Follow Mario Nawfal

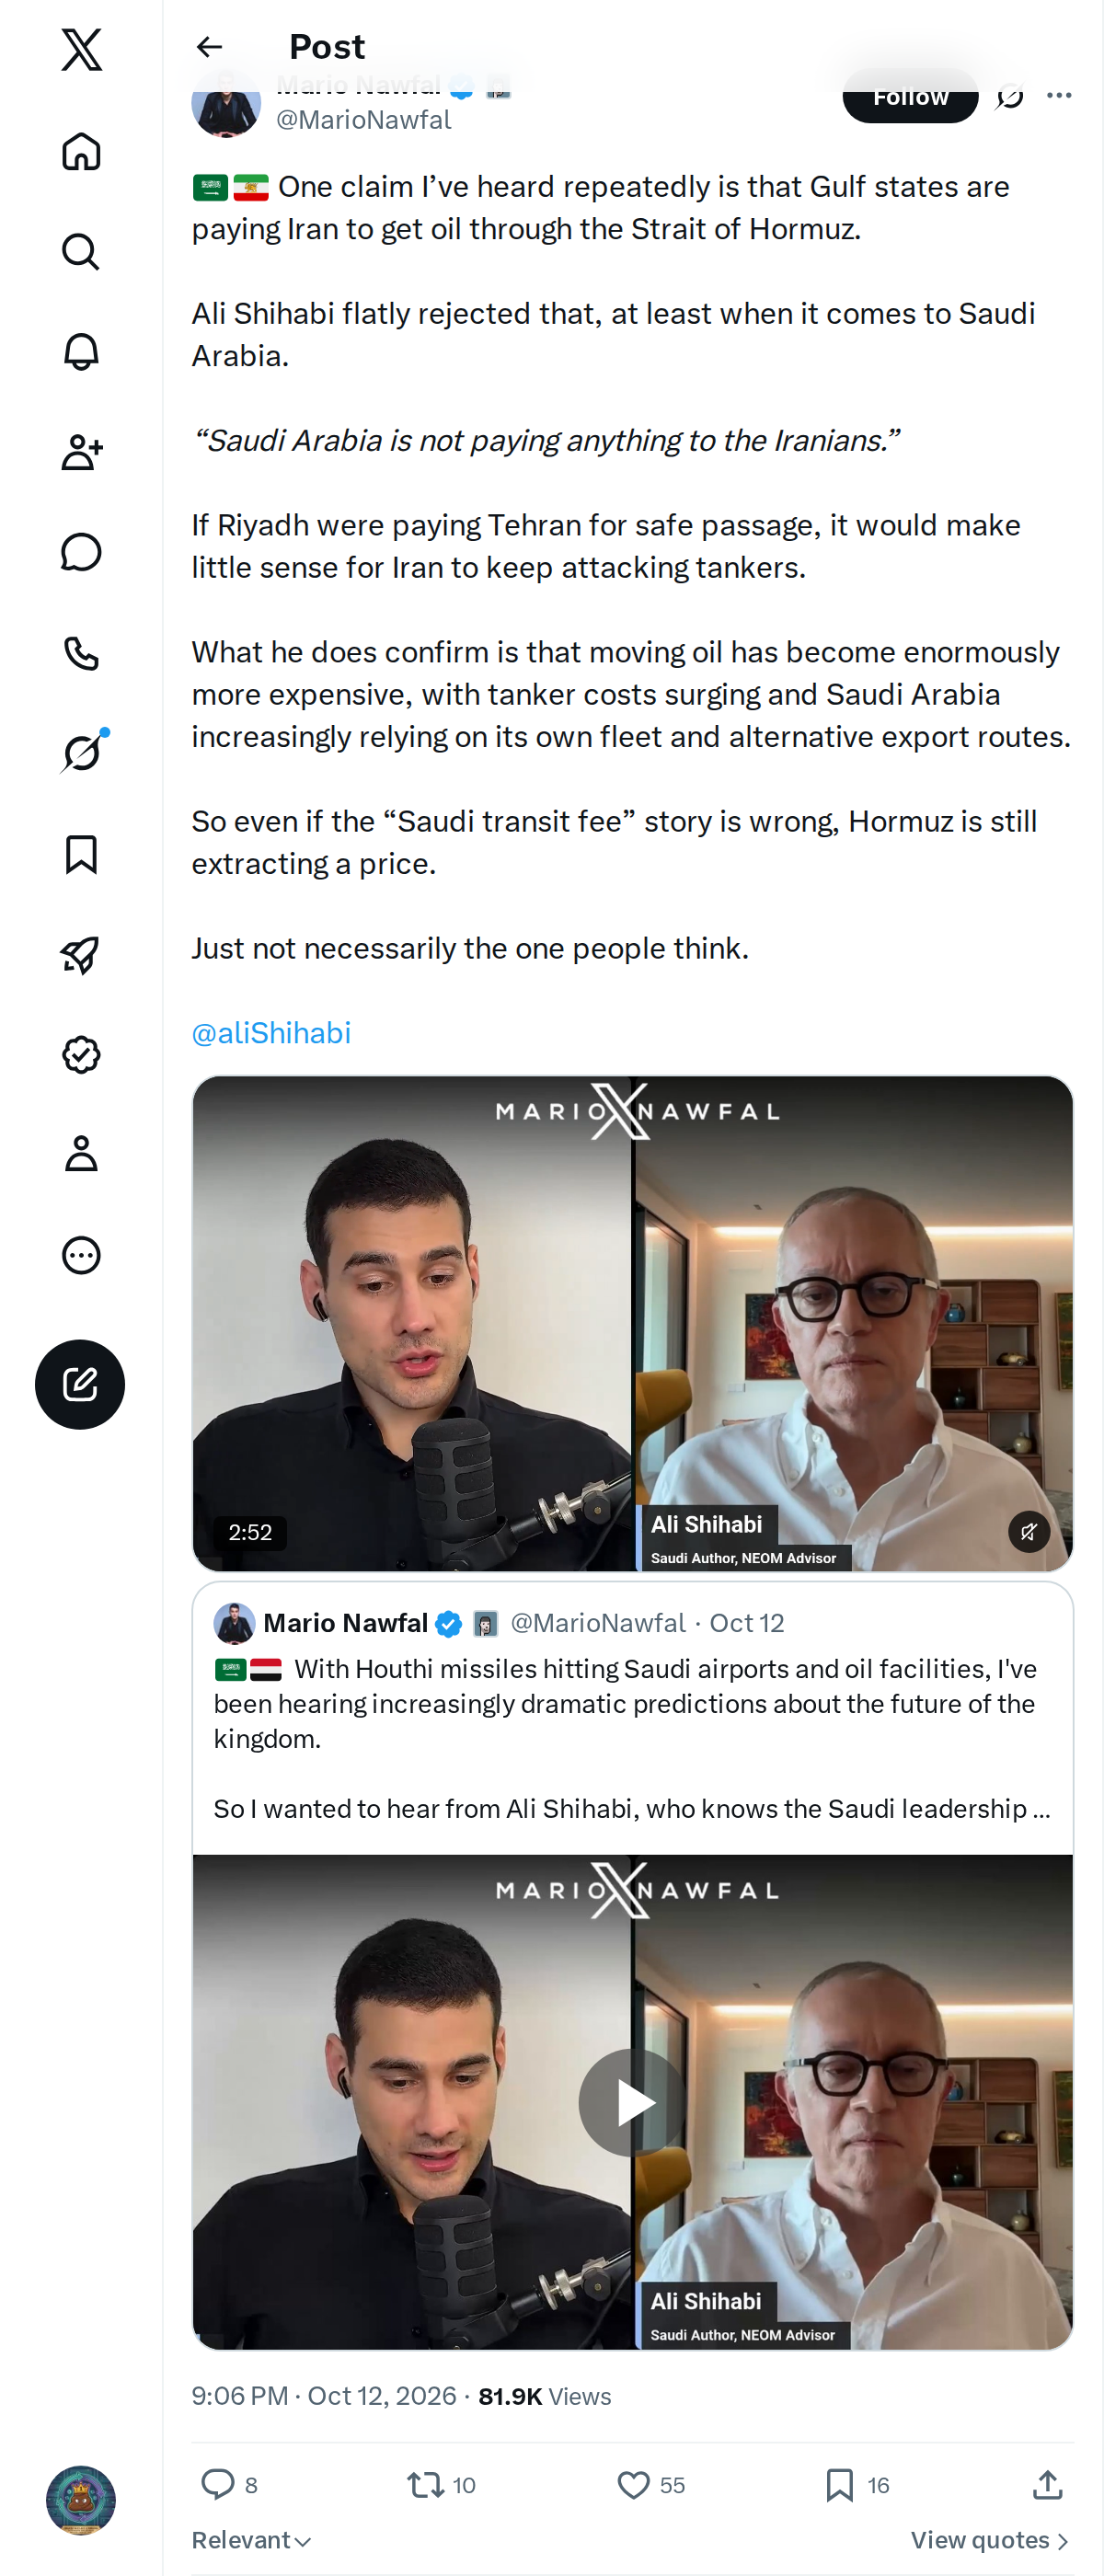coord(910,98)
